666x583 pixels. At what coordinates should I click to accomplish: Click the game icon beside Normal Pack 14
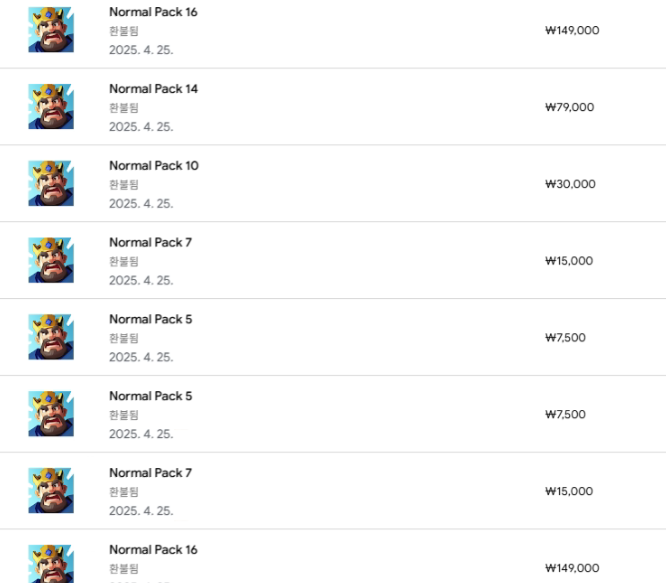50,107
